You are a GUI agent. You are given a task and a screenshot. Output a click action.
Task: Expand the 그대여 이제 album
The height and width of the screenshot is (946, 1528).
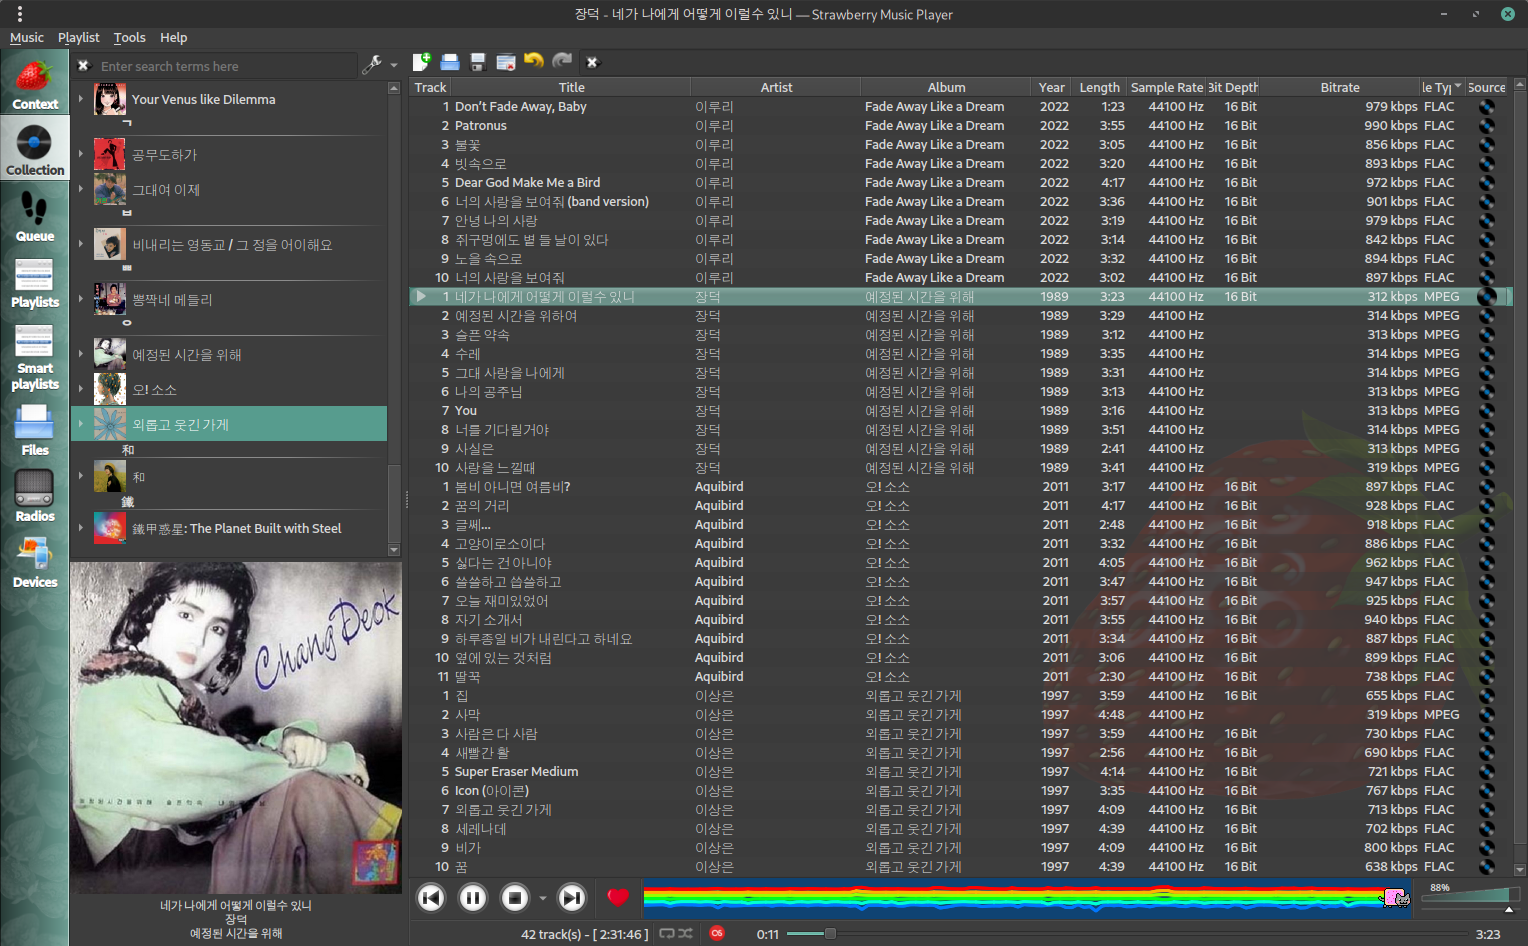point(81,189)
